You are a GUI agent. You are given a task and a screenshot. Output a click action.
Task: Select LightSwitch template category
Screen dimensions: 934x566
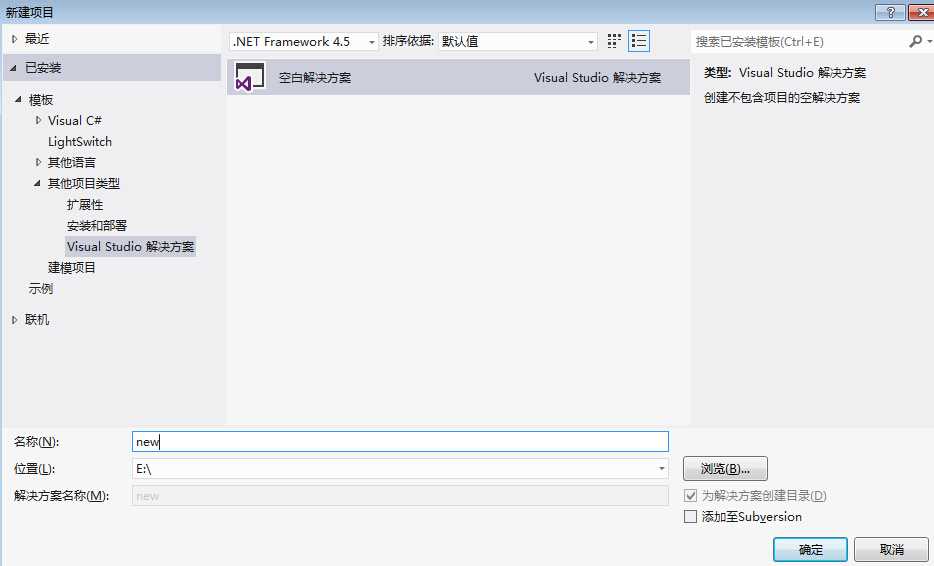(x=80, y=142)
